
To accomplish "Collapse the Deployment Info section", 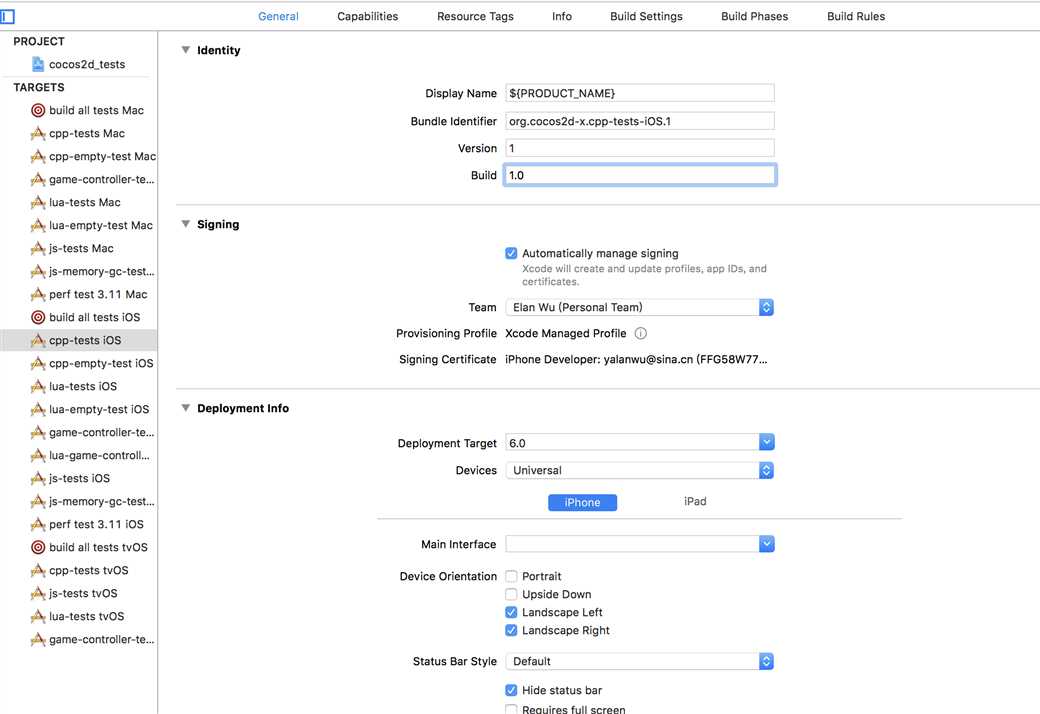I will tap(186, 408).
